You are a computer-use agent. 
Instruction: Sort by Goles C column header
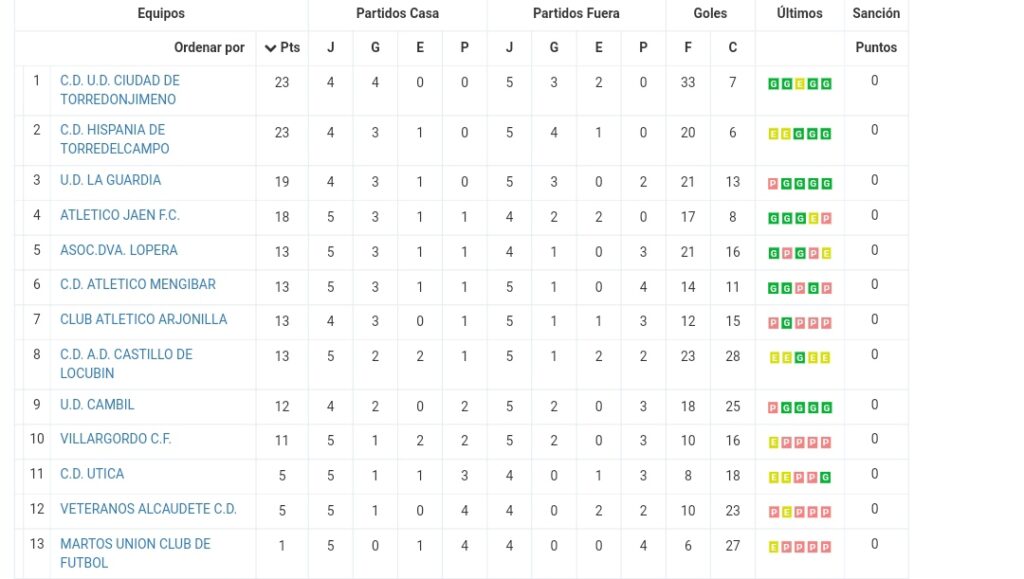tap(732, 48)
